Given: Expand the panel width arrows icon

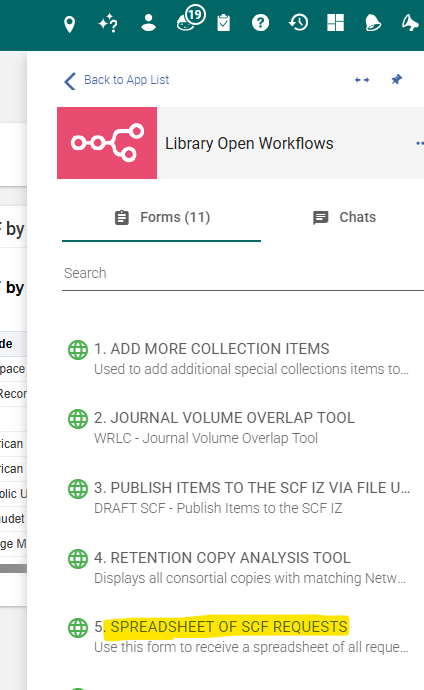Looking at the screenshot, I should (362, 80).
